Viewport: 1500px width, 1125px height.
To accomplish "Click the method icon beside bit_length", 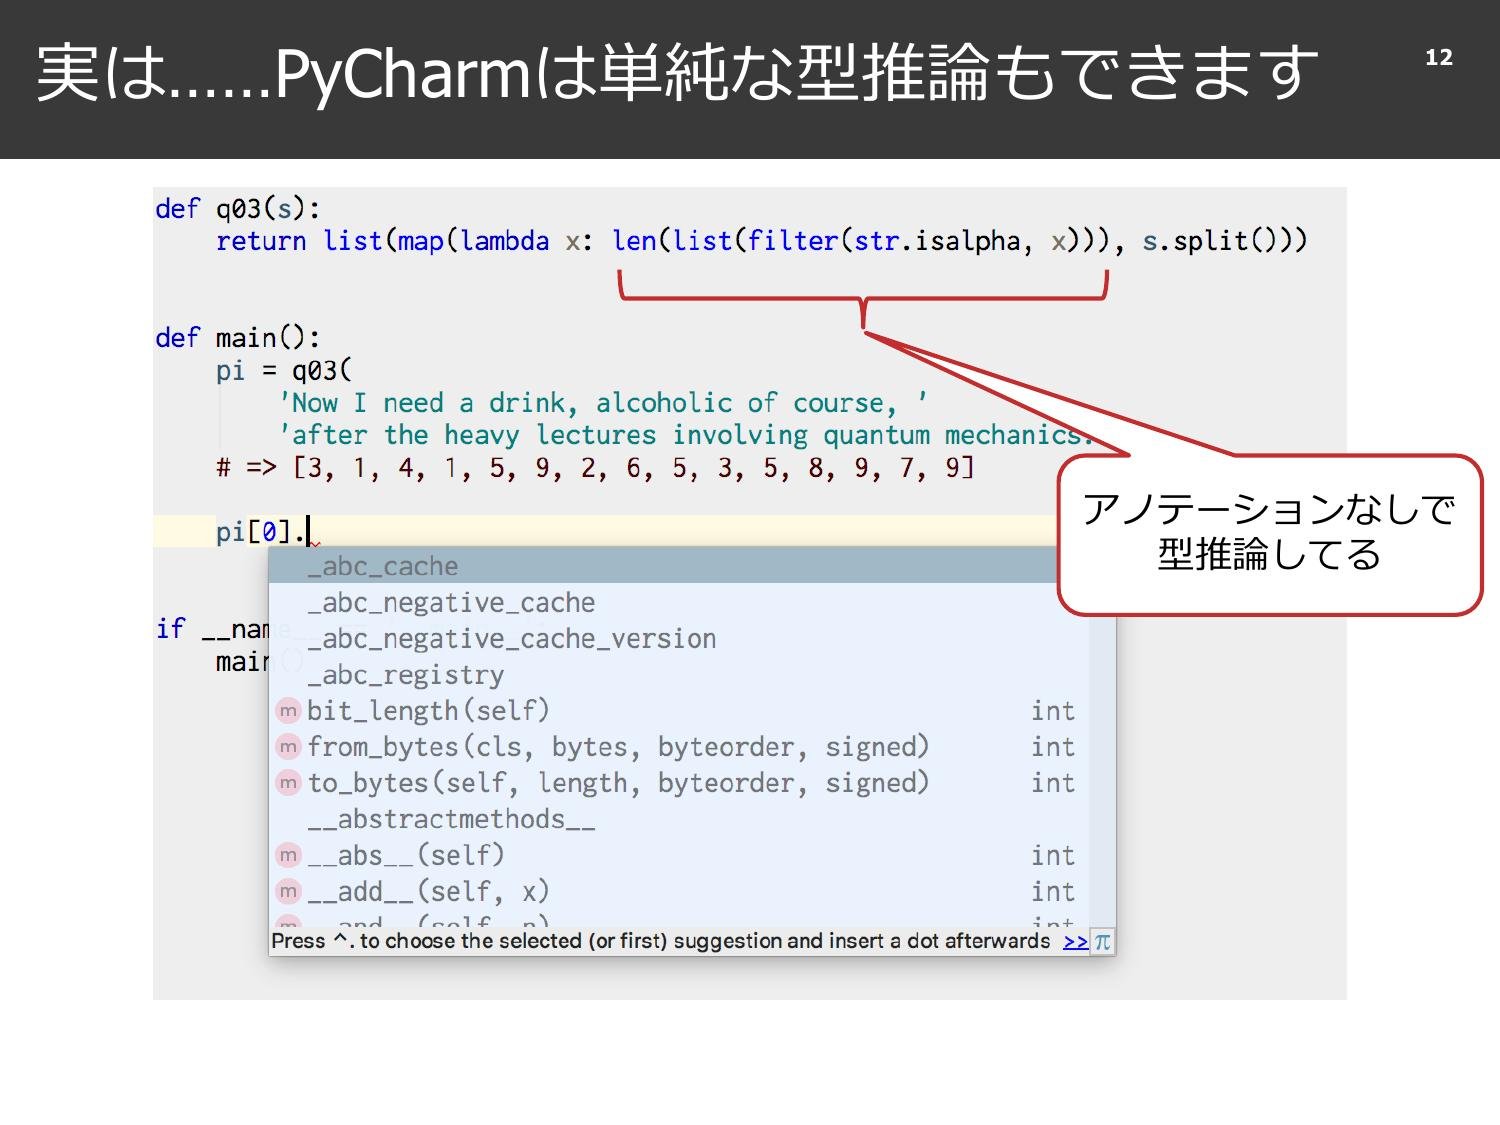I will [x=287, y=710].
